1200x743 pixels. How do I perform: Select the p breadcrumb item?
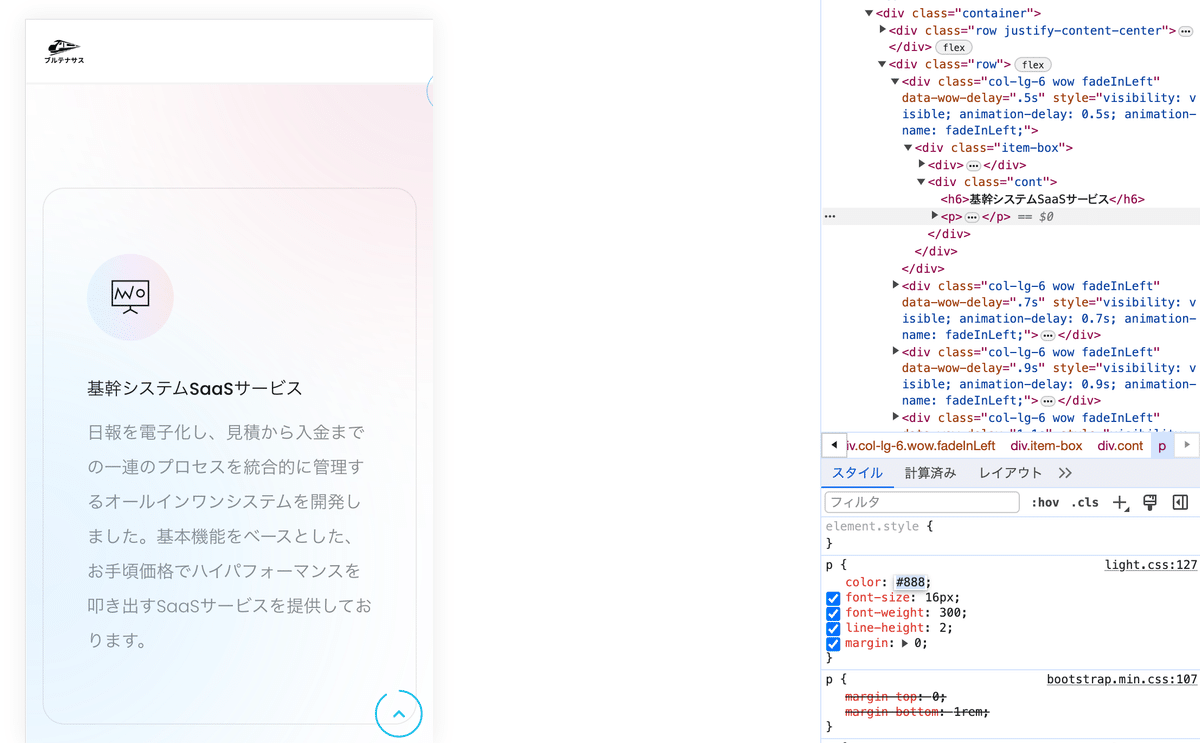pos(1162,446)
